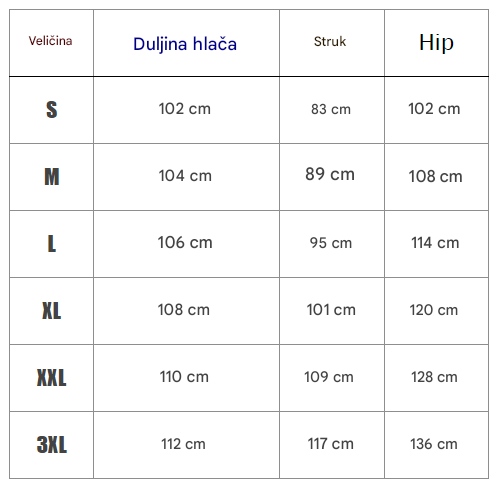Select the 95 cm waist cell
This screenshot has height=487, width=496.
(331, 243)
